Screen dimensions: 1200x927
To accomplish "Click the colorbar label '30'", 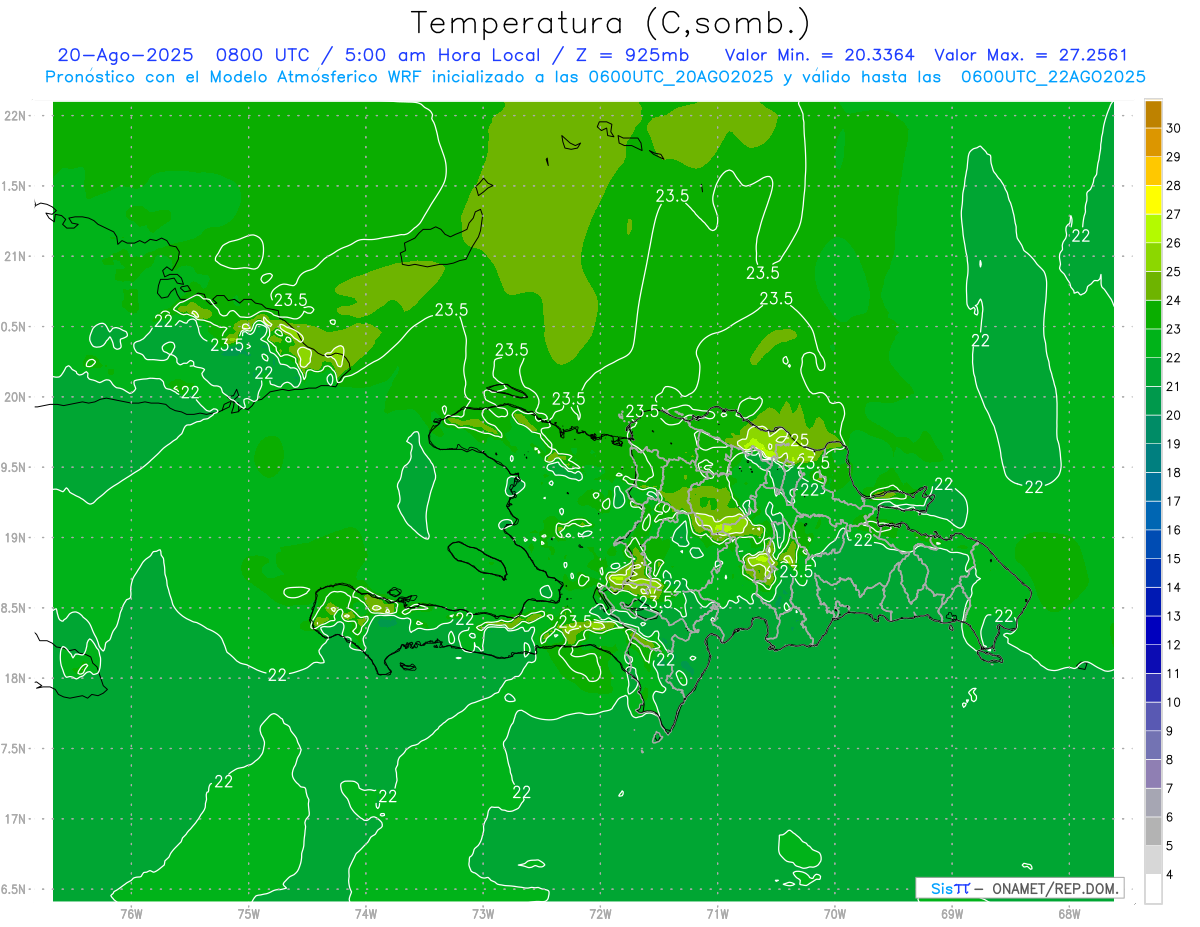I will (1174, 128).
